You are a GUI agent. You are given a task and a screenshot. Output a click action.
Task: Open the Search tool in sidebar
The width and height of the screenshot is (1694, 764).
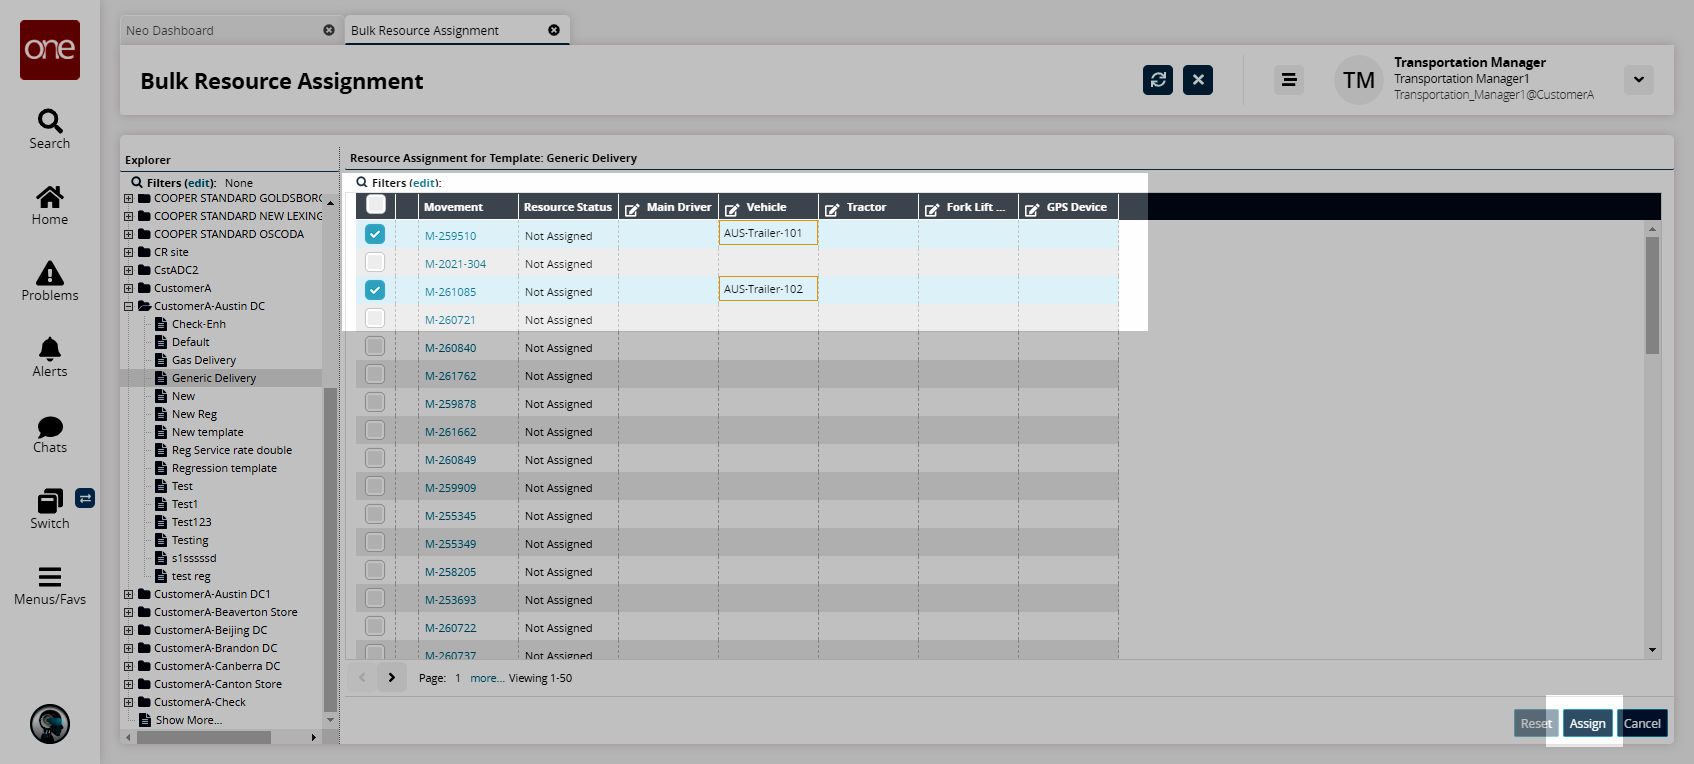coord(50,129)
